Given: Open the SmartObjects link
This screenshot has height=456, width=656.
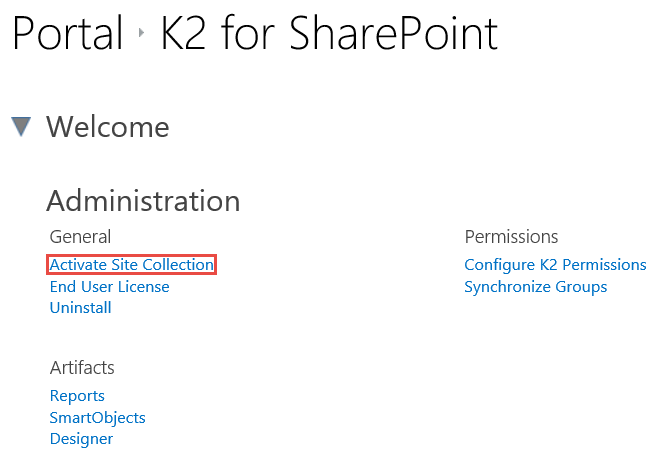Looking at the screenshot, I should click(x=97, y=417).
